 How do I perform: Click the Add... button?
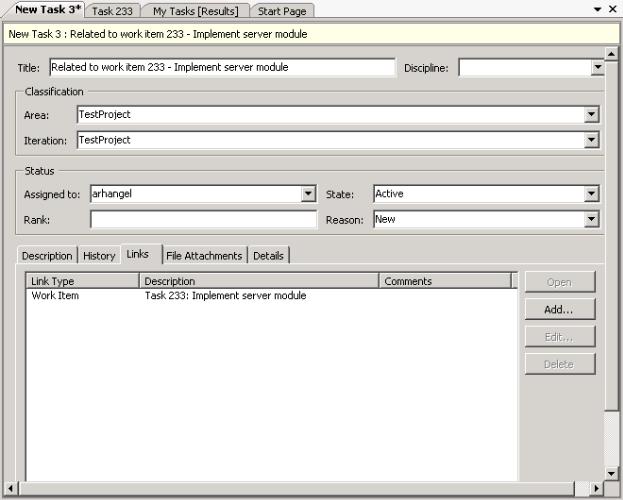559,309
